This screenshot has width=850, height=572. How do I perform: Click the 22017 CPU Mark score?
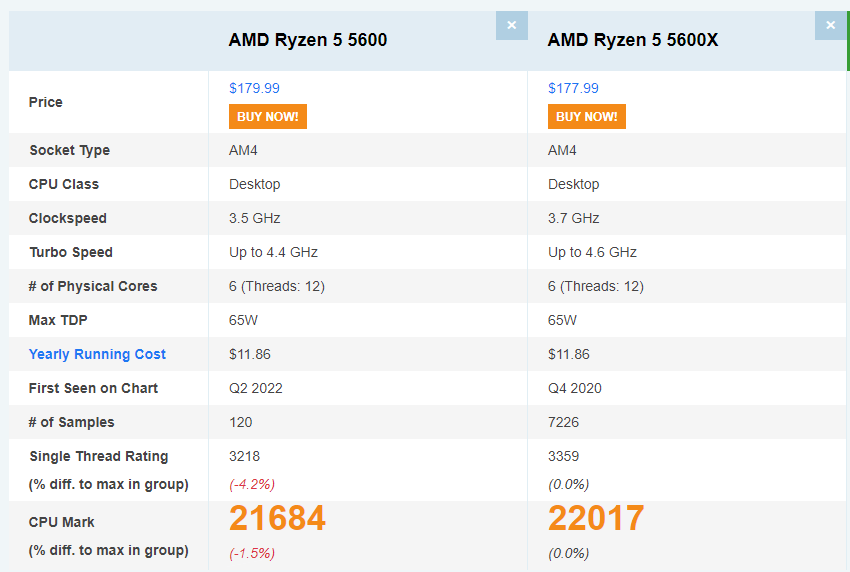point(596,518)
